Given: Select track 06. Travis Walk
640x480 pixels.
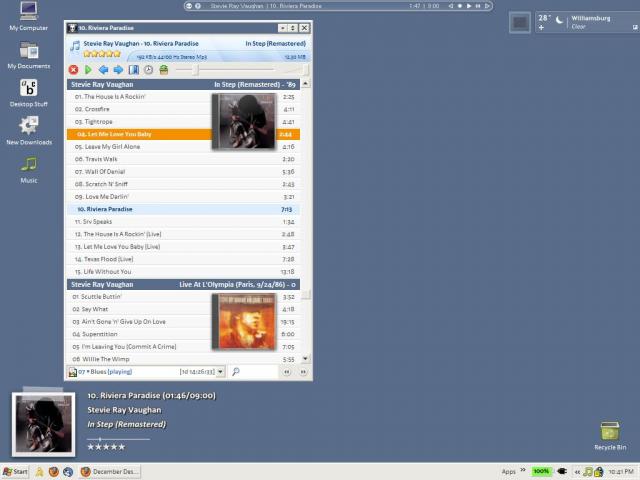Looking at the screenshot, I should point(183,159).
